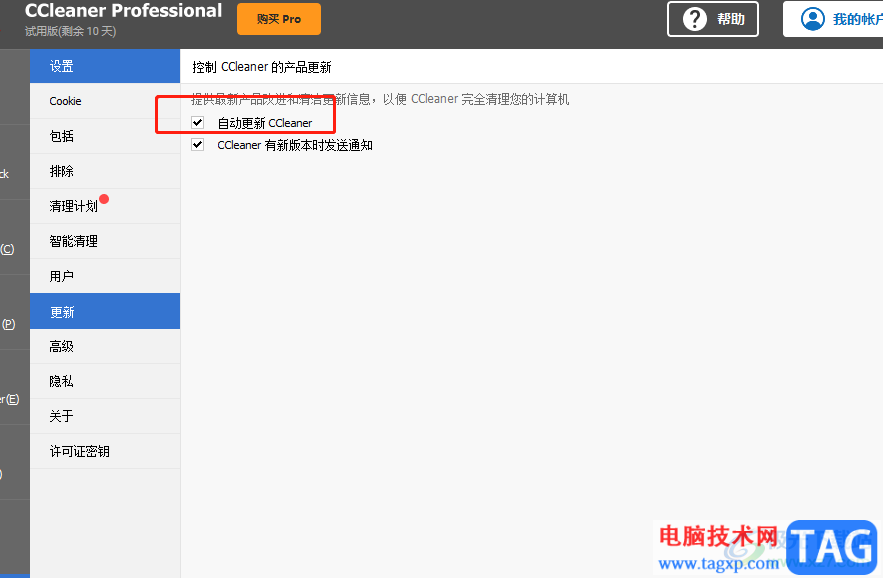This screenshot has height=578, width=883.
Task: Open the 用户 users section
Action: click(x=105, y=276)
